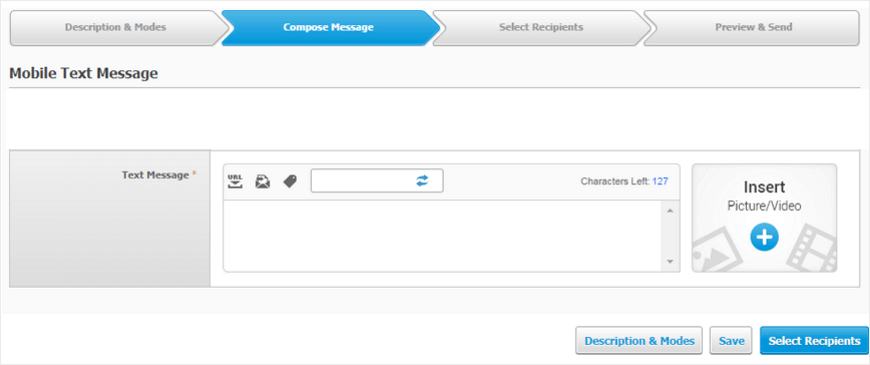Click the insert URL icon
Image resolution: width=870 pixels, height=365 pixels.
(x=236, y=181)
